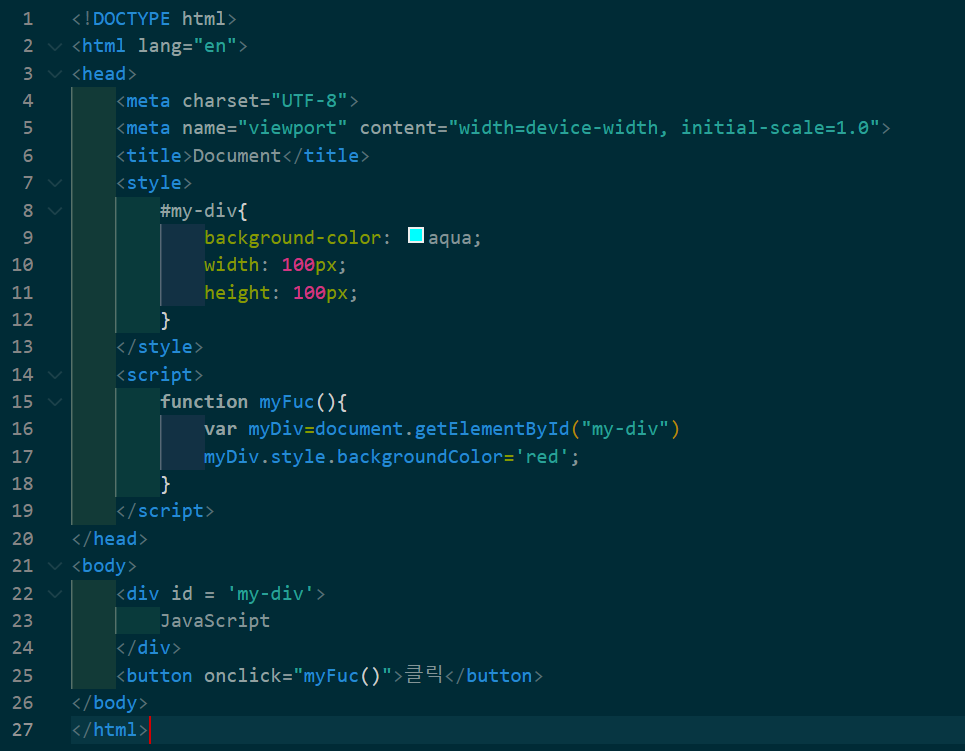This screenshot has width=965, height=751.
Task: Collapse the style block fold on line 7
Action: click(55, 183)
